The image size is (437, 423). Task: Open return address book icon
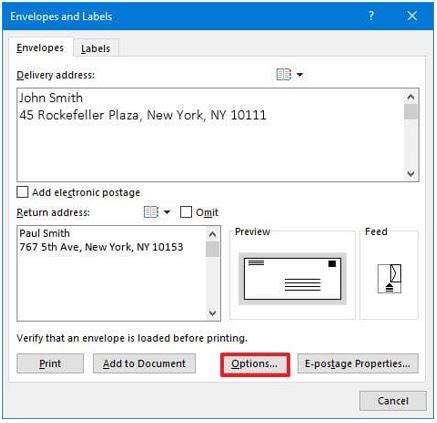151,212
